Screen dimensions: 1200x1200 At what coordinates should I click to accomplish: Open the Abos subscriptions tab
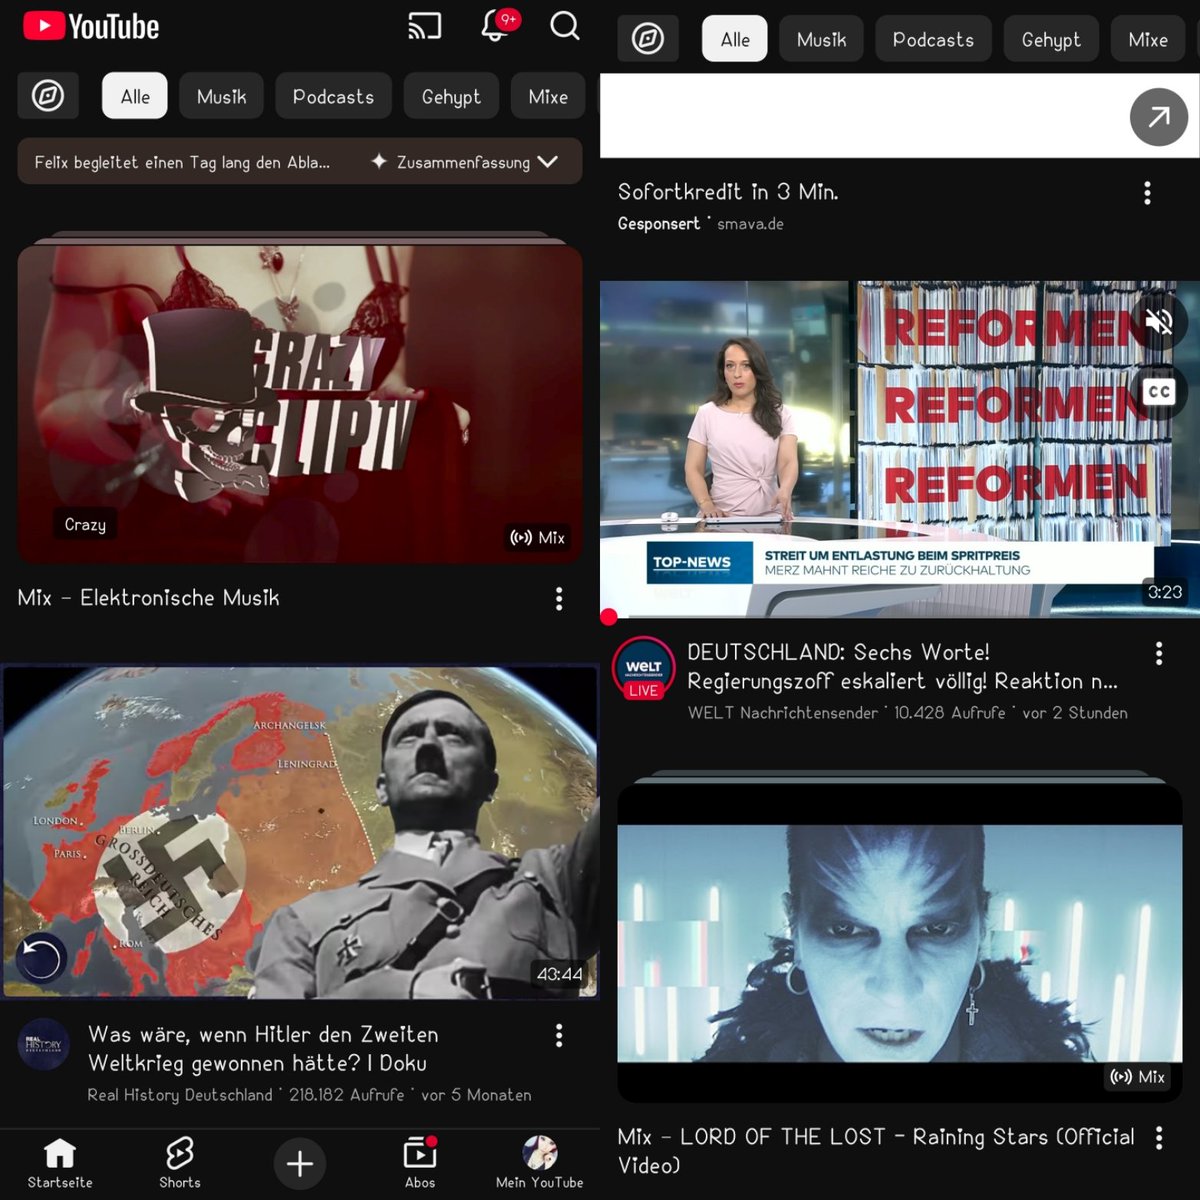[420, 1163]
